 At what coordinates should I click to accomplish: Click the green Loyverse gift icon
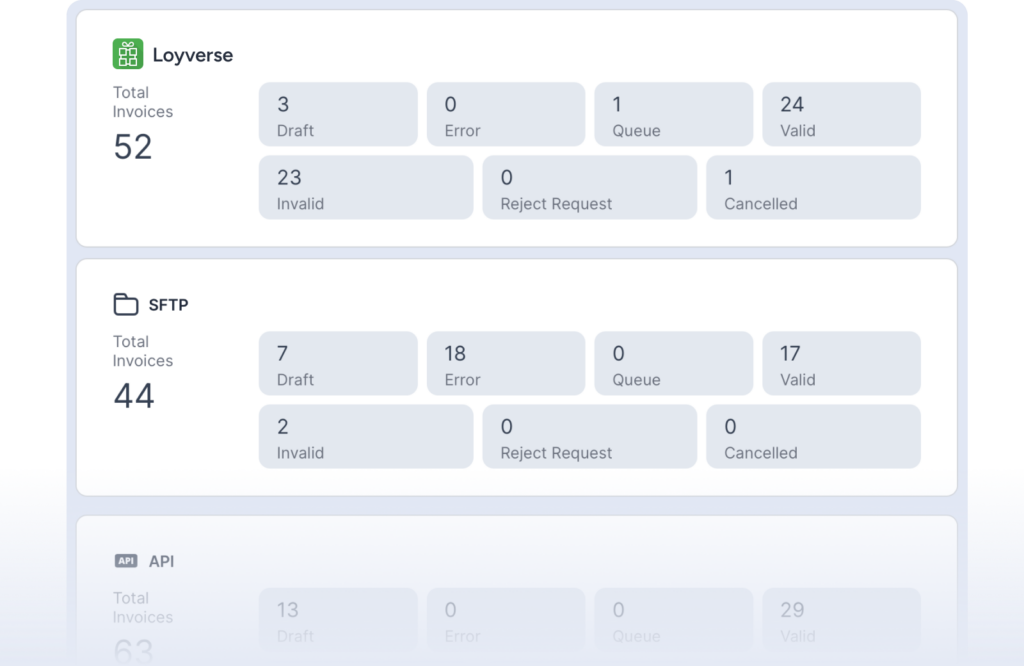pos(128,54)
